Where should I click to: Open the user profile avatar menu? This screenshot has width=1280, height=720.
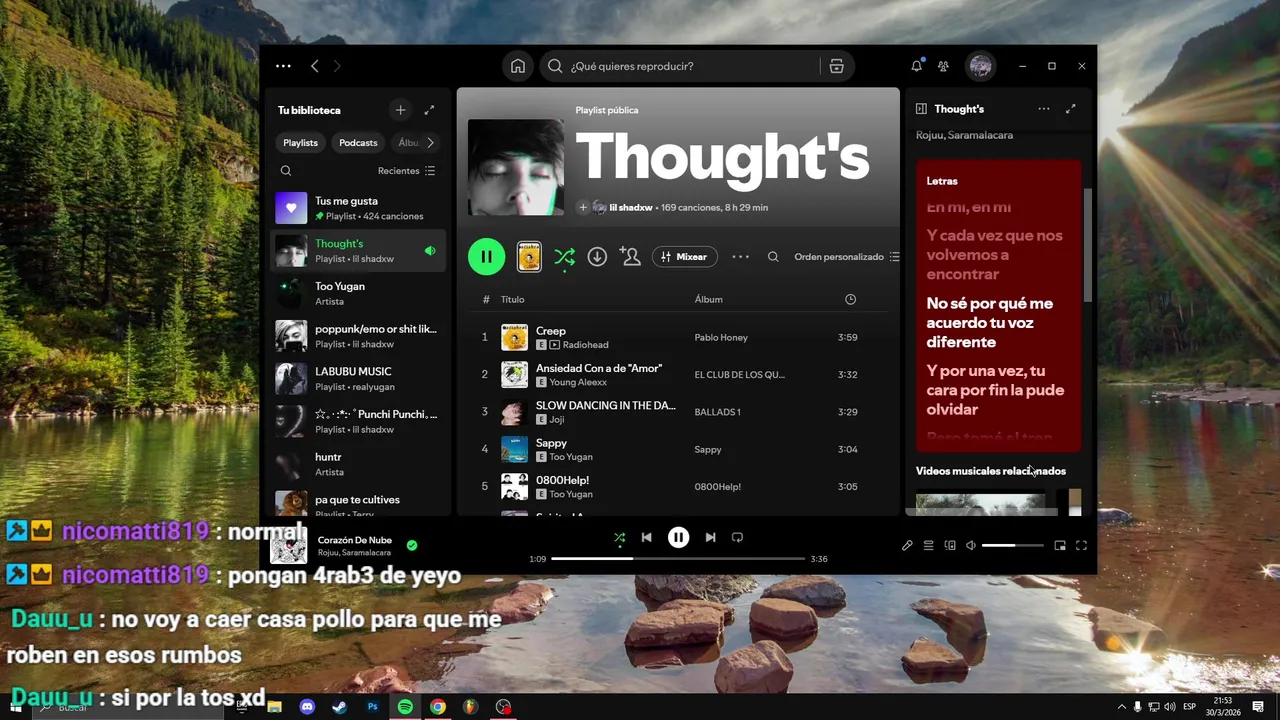click(980, 66)
